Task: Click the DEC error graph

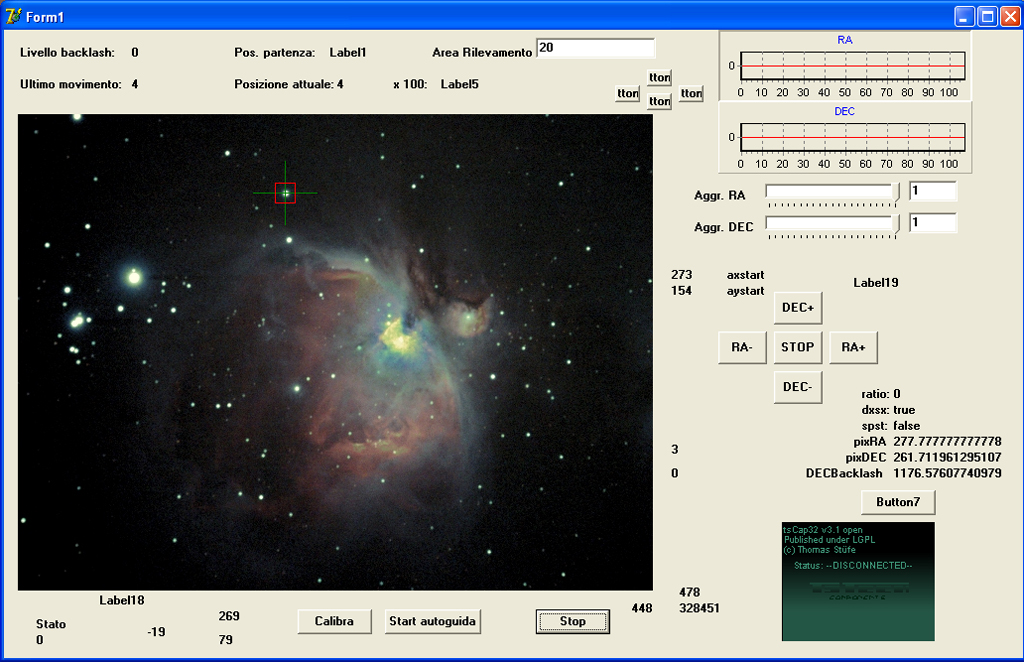Action: click(x=845, y=138)
